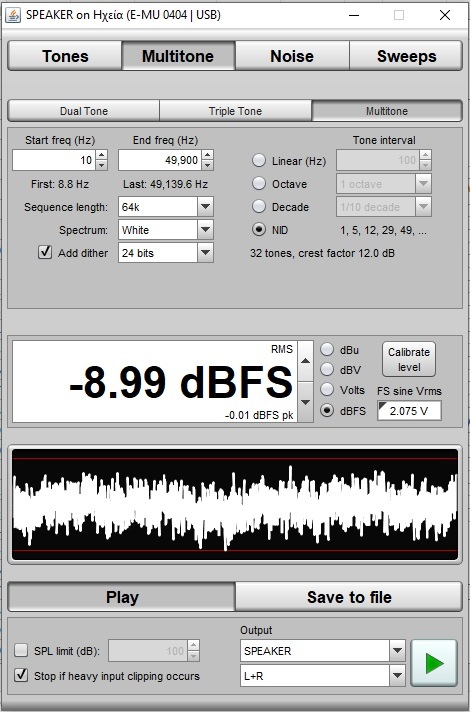Select NID tone interval option
Viewport: 472px width, 712px height.
[259, 230]
